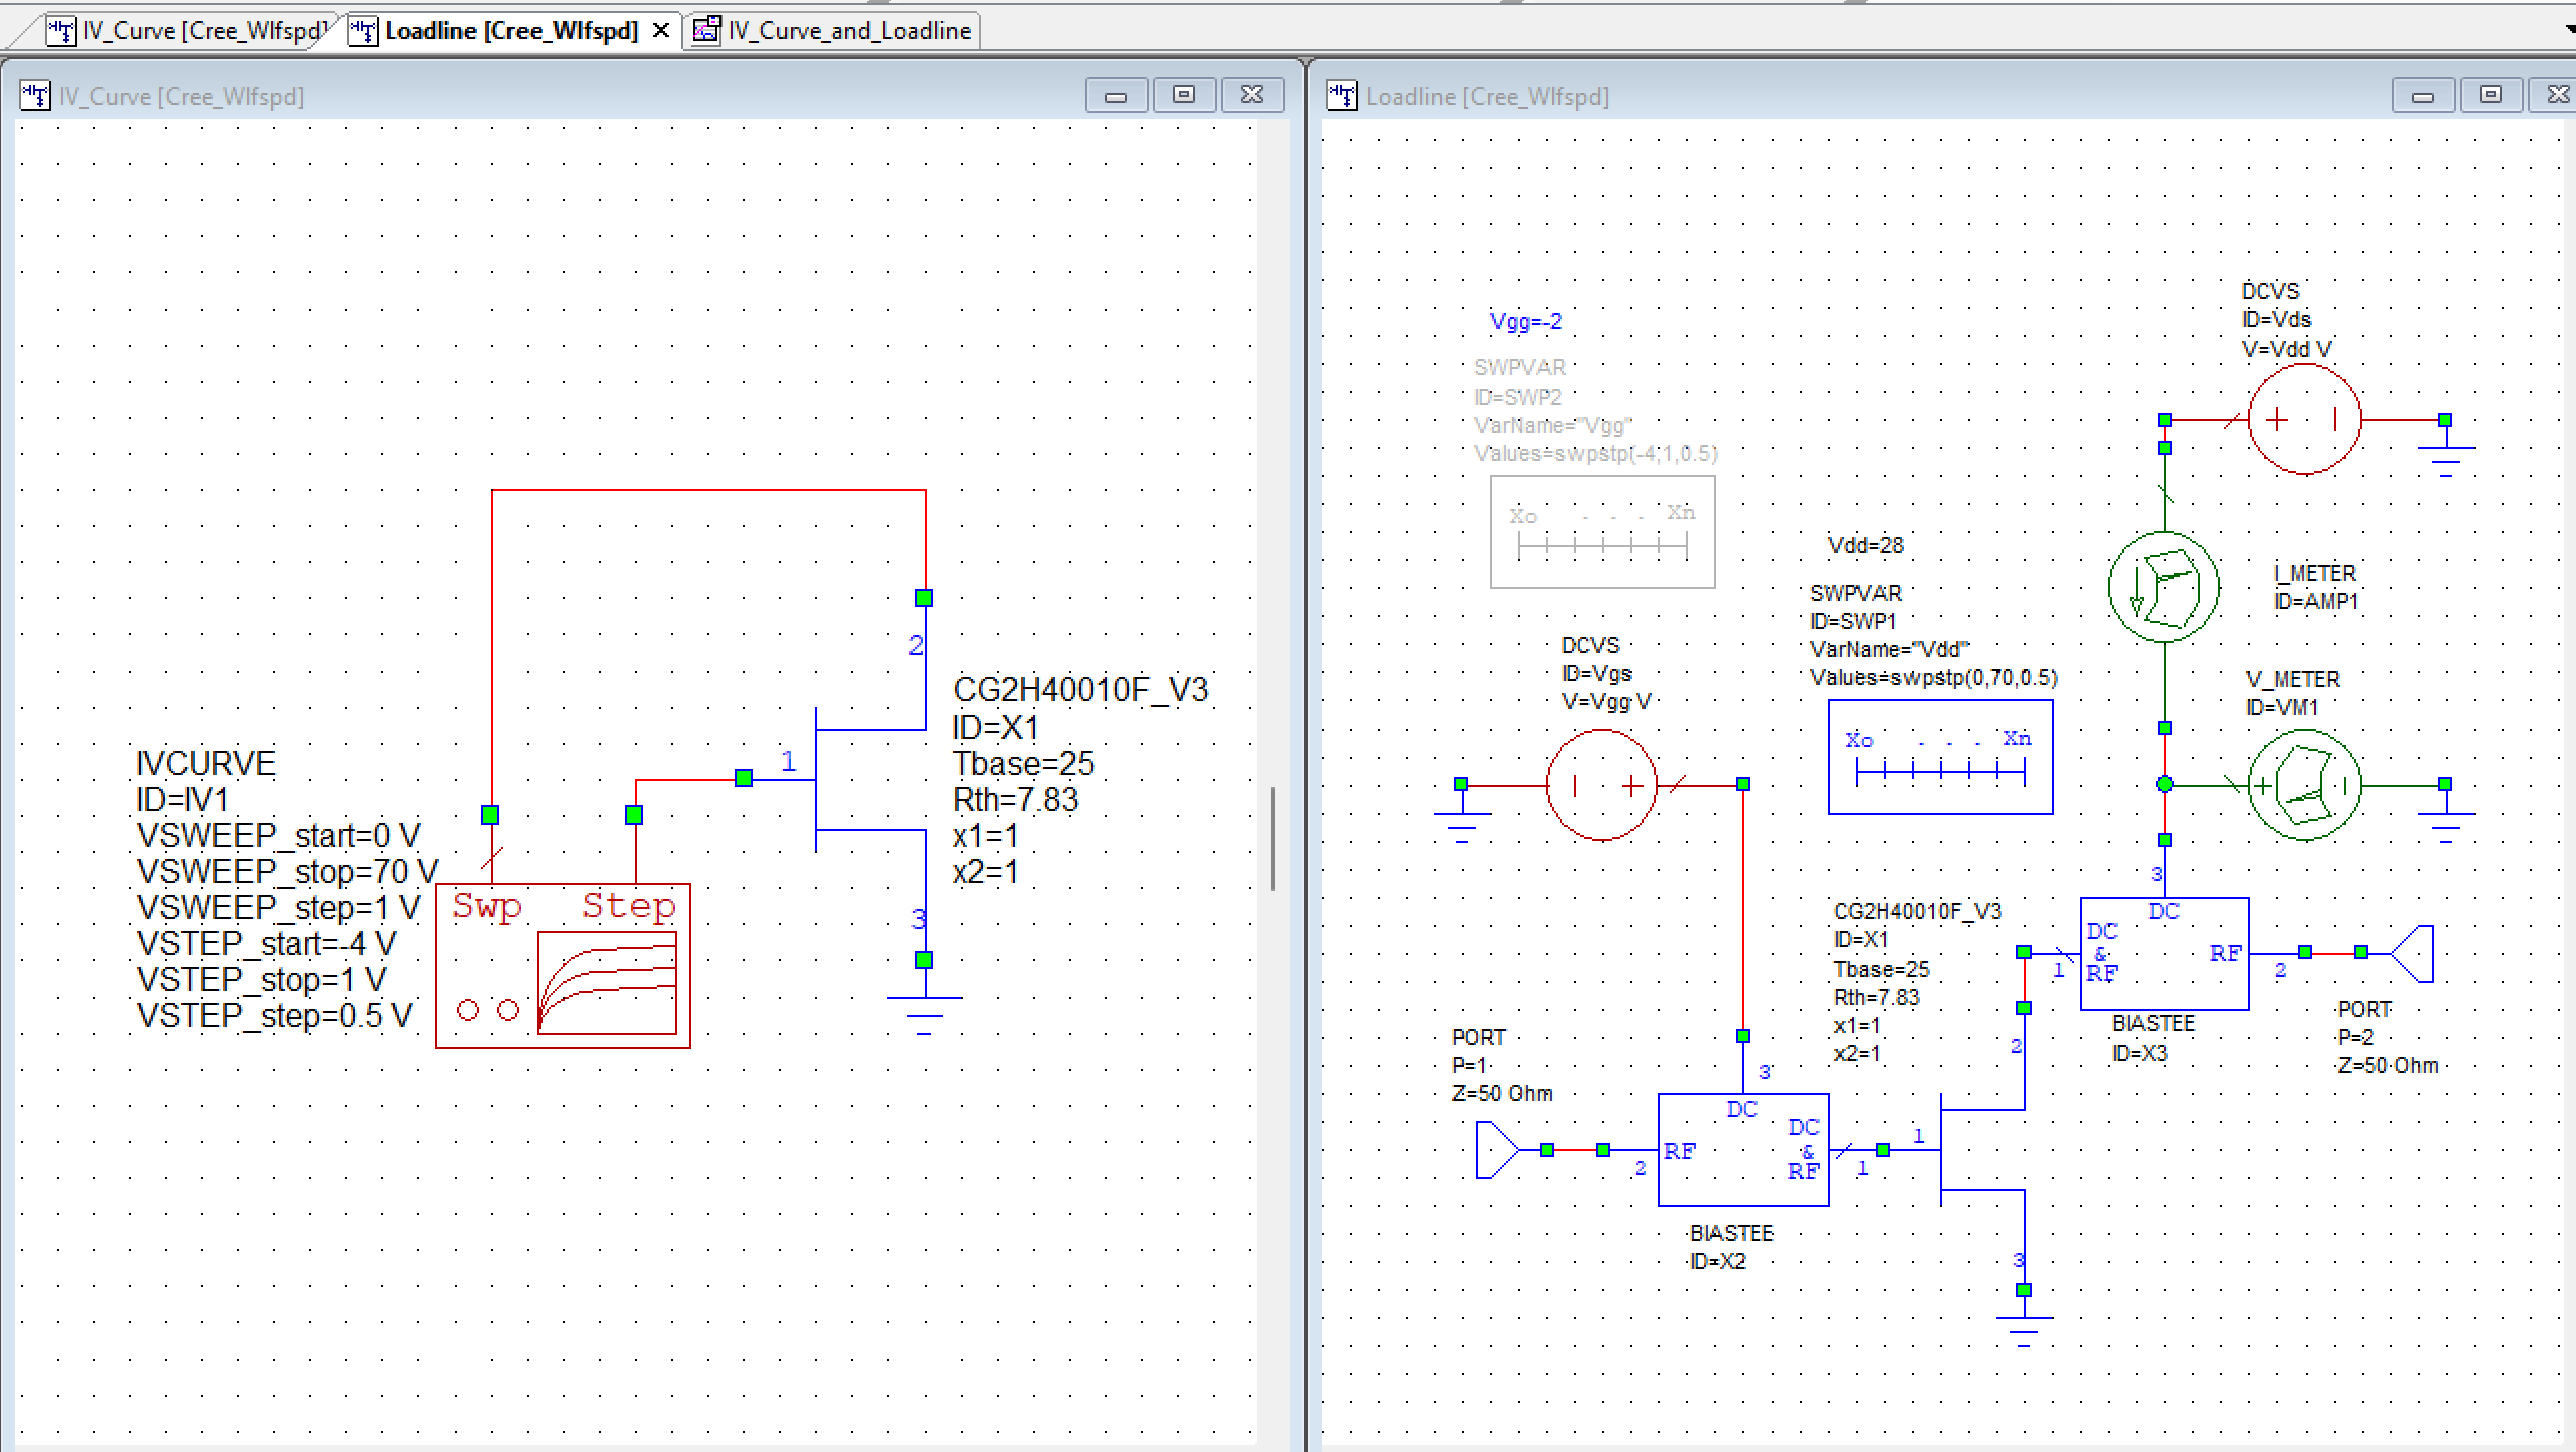Close the Loadline [Cree_Wlfspd] tab

coord(661,31)
